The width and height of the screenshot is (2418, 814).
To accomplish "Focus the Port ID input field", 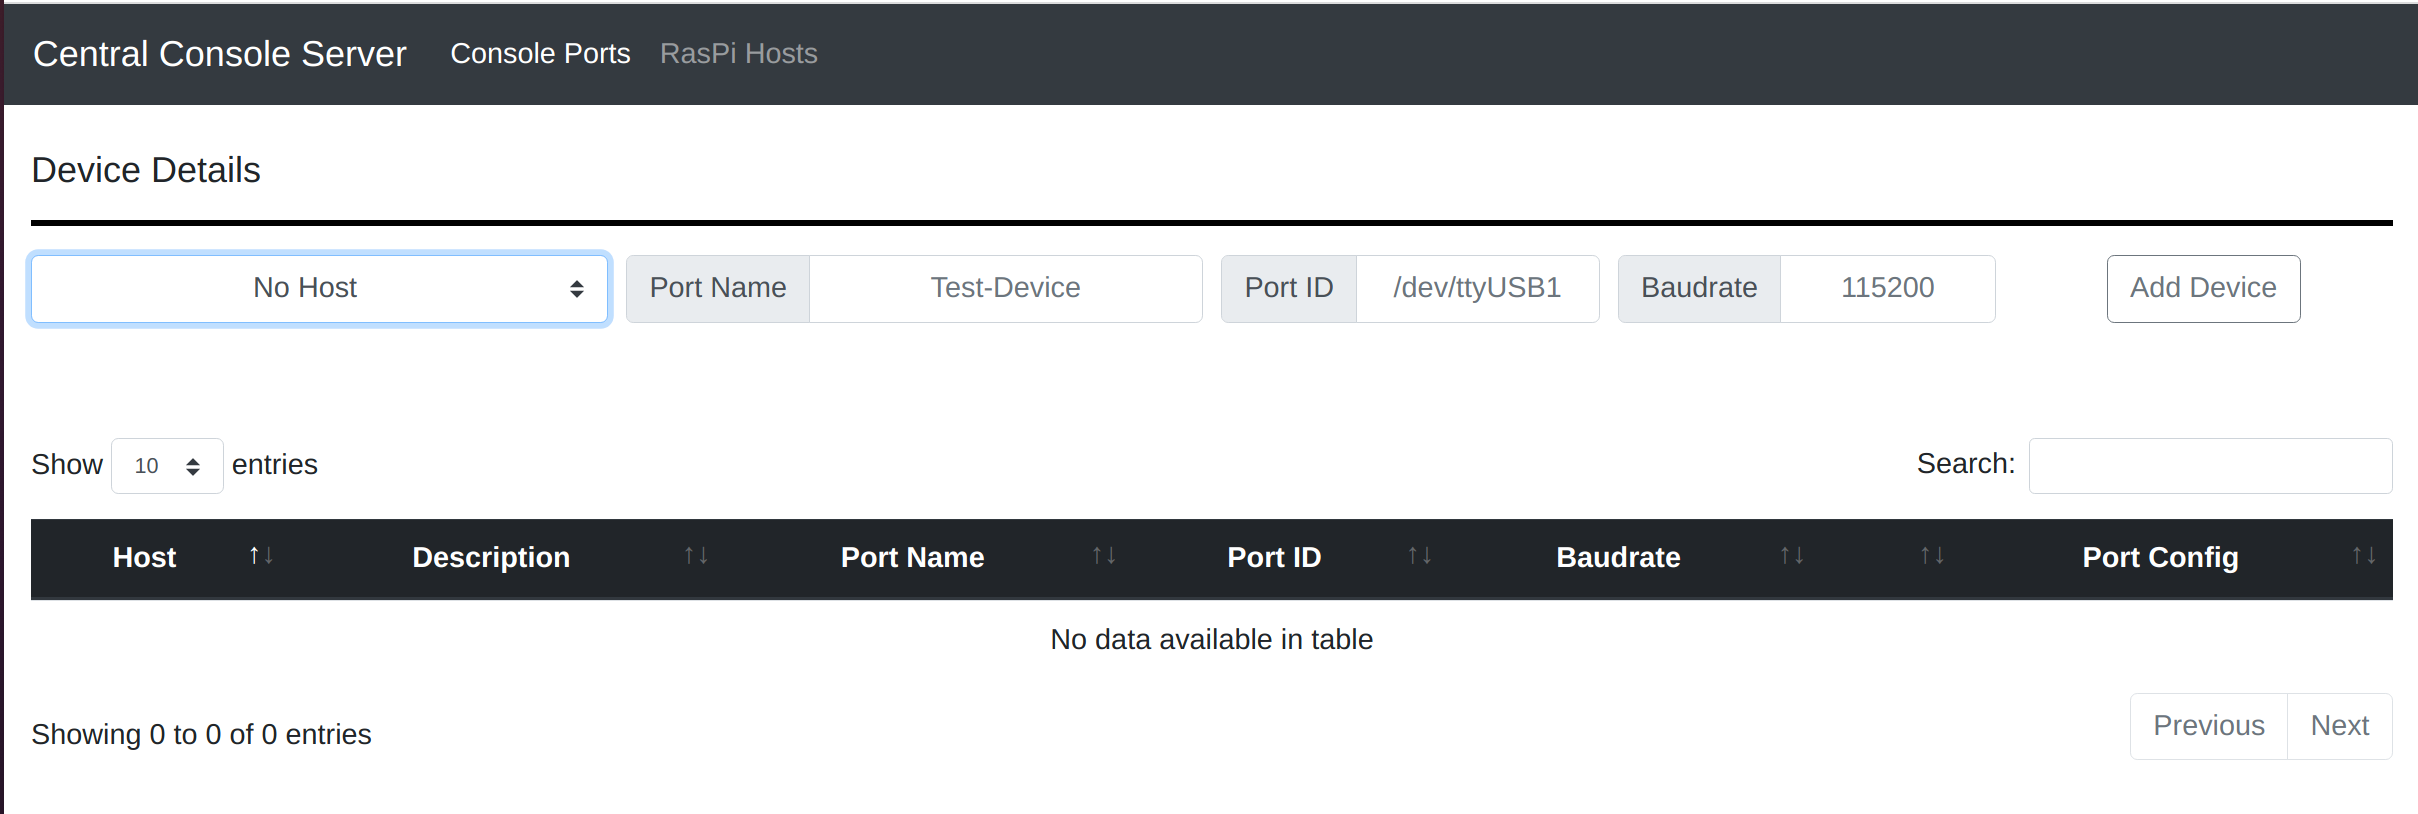I will point(1477,288).
